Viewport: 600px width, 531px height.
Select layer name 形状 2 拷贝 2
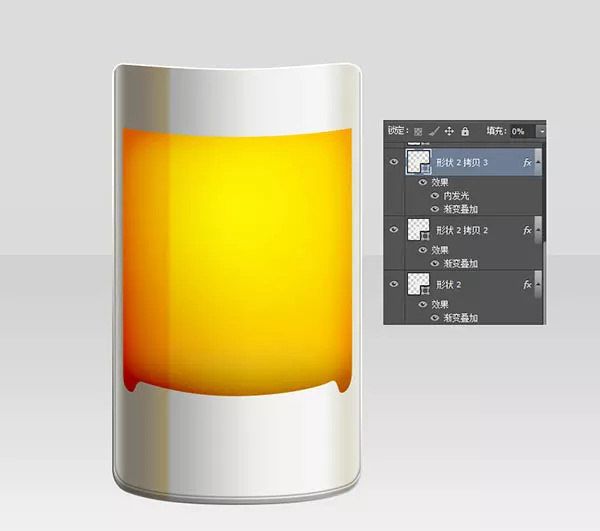(x=462, y=230)
